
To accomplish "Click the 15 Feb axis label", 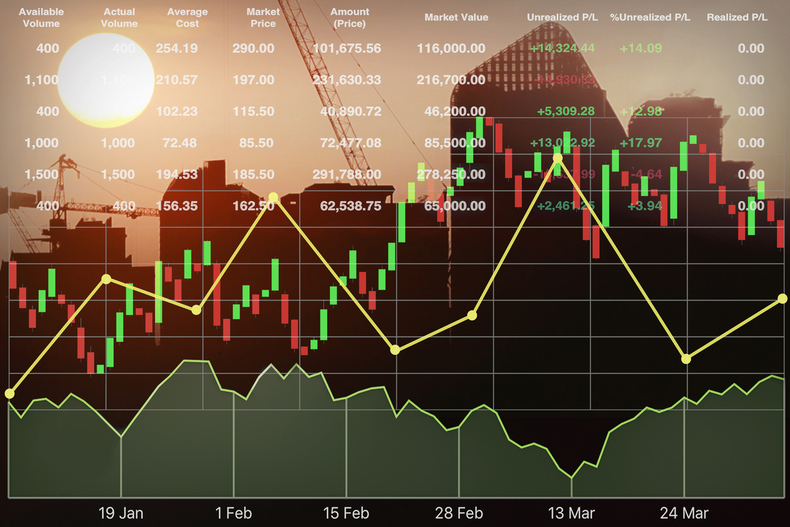I will (x=346, y=513).
